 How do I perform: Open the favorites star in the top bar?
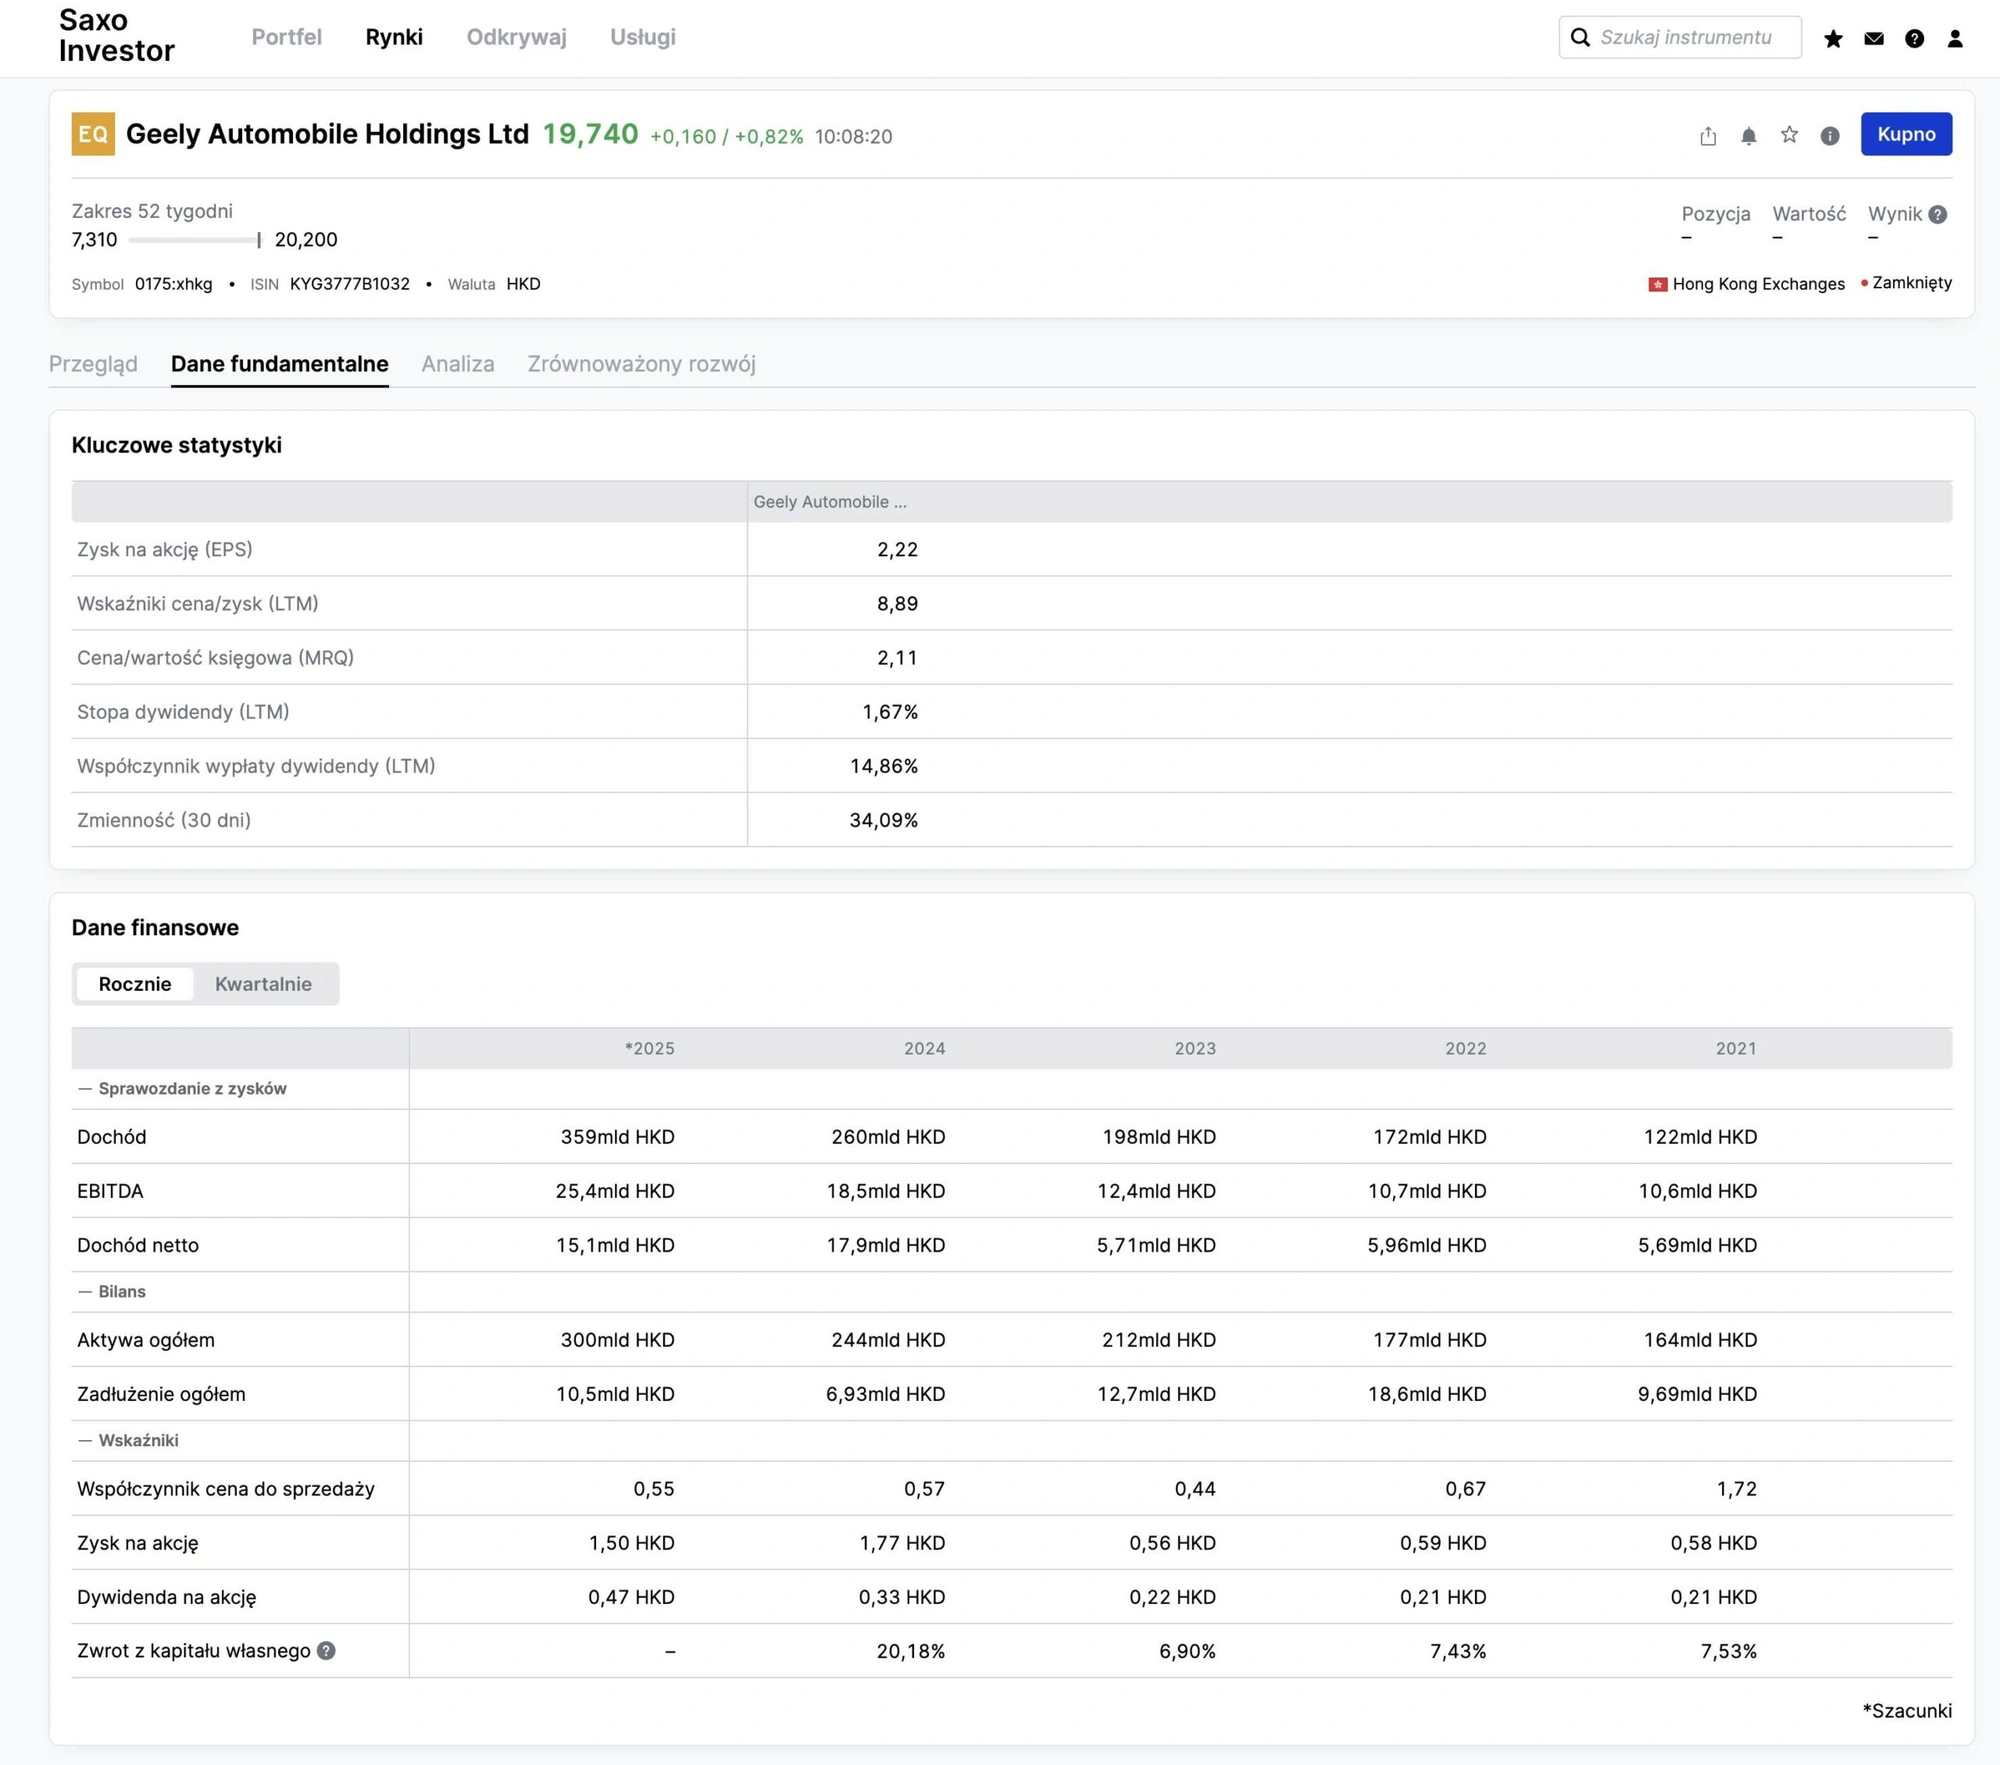(1833, 38)
